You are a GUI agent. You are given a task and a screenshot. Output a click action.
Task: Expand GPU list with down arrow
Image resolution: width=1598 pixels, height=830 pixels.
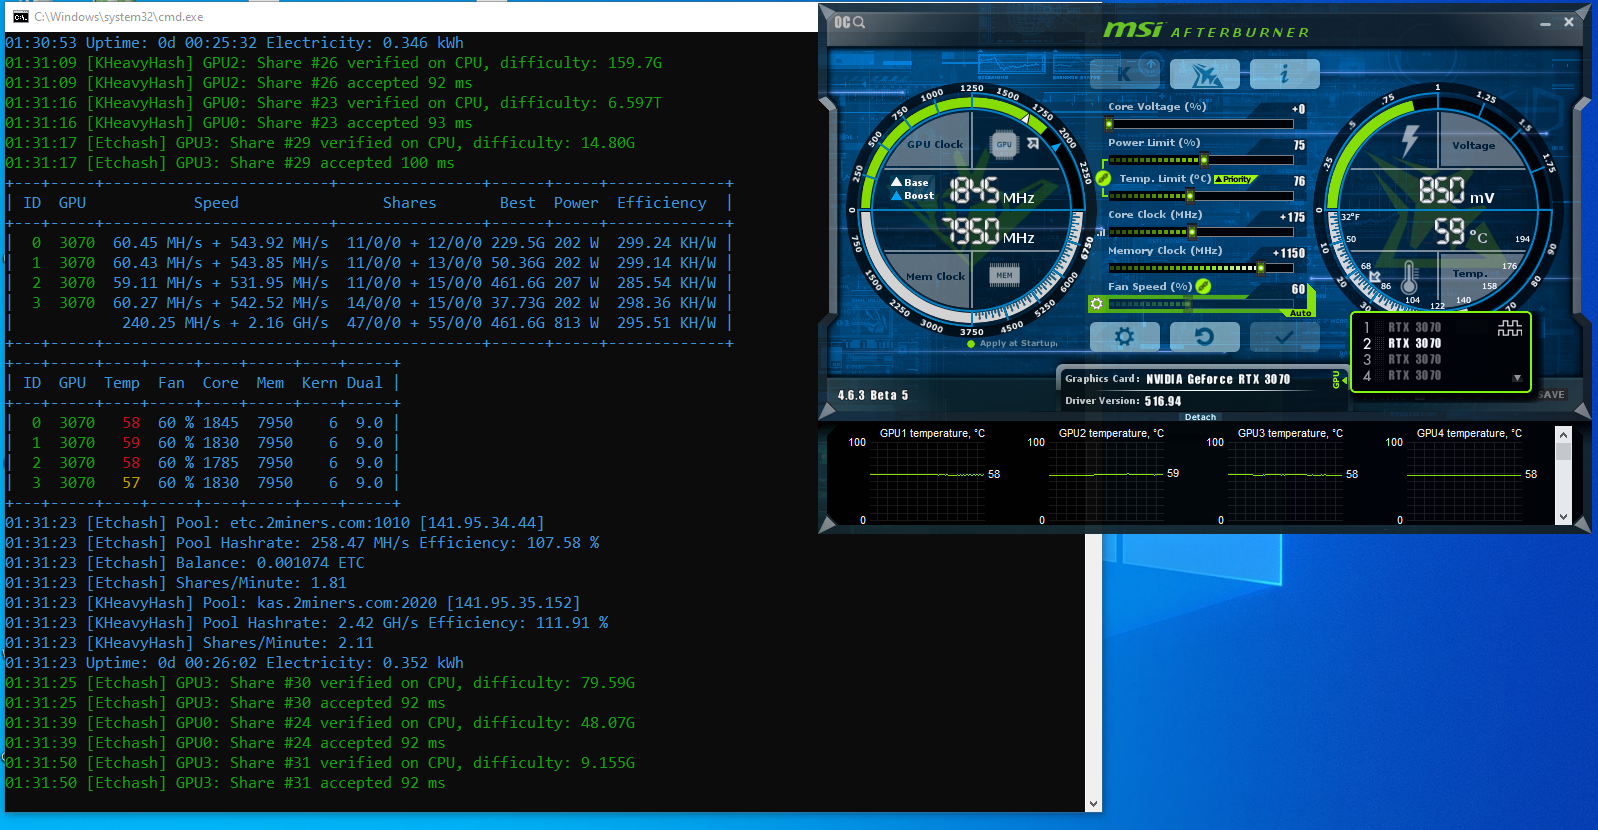1517,378
